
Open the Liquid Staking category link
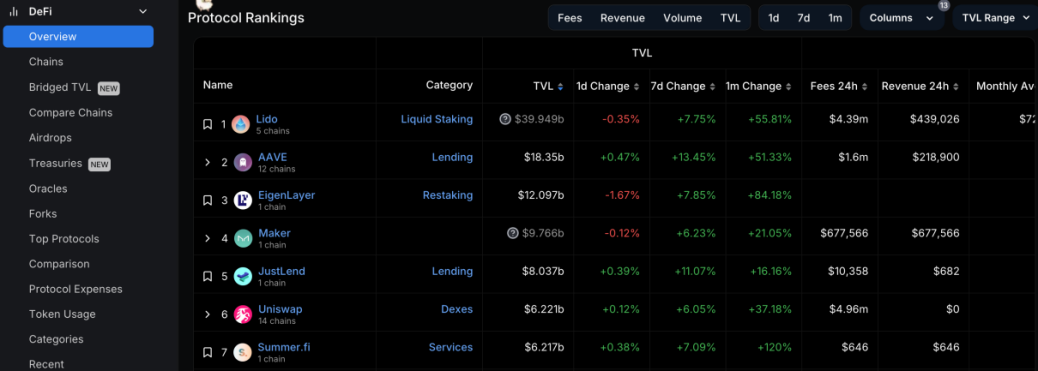[437, 119]
